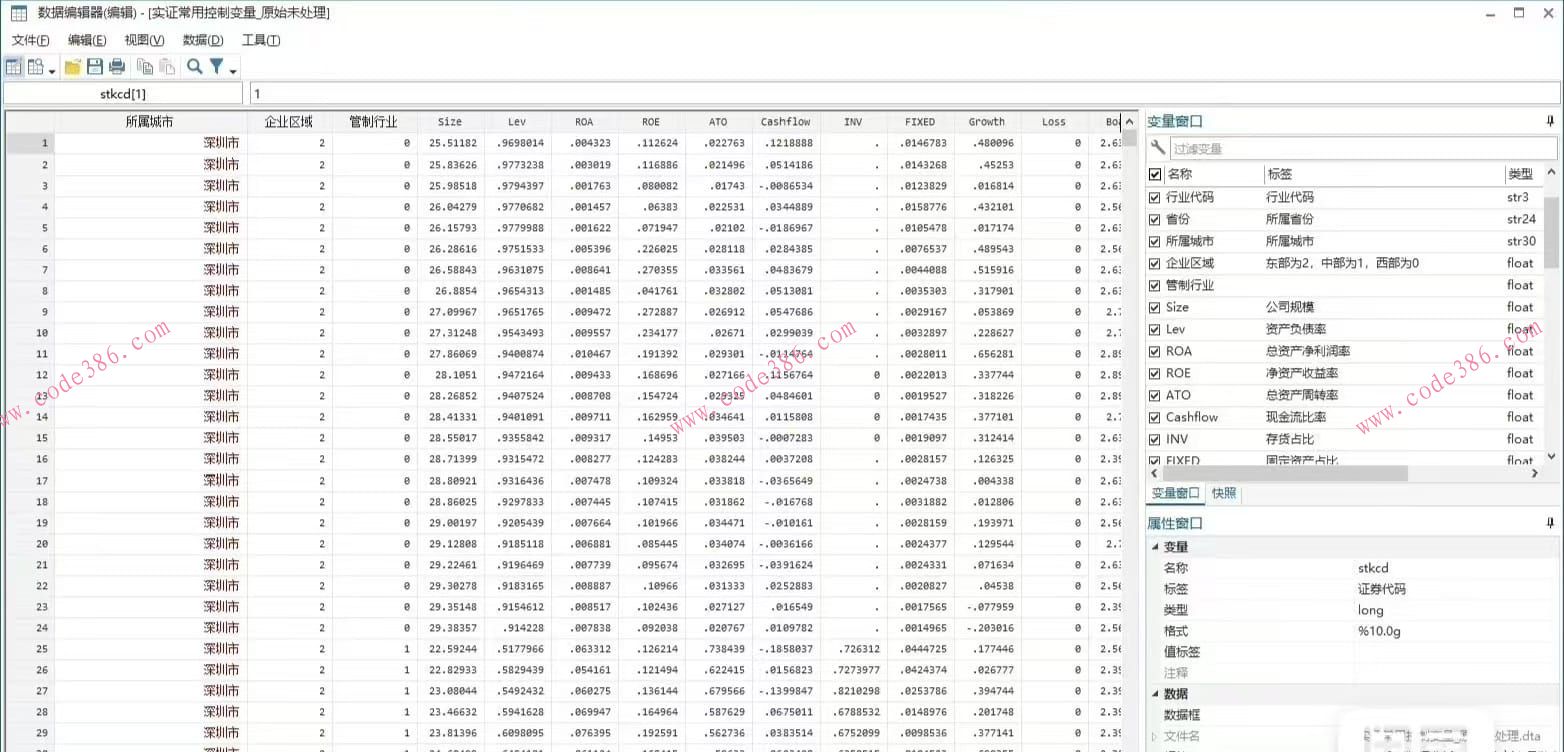This screenshot has width=1564, height=752.
Task: Open the wrench options in variable filter
Action: coord(1158,148)
